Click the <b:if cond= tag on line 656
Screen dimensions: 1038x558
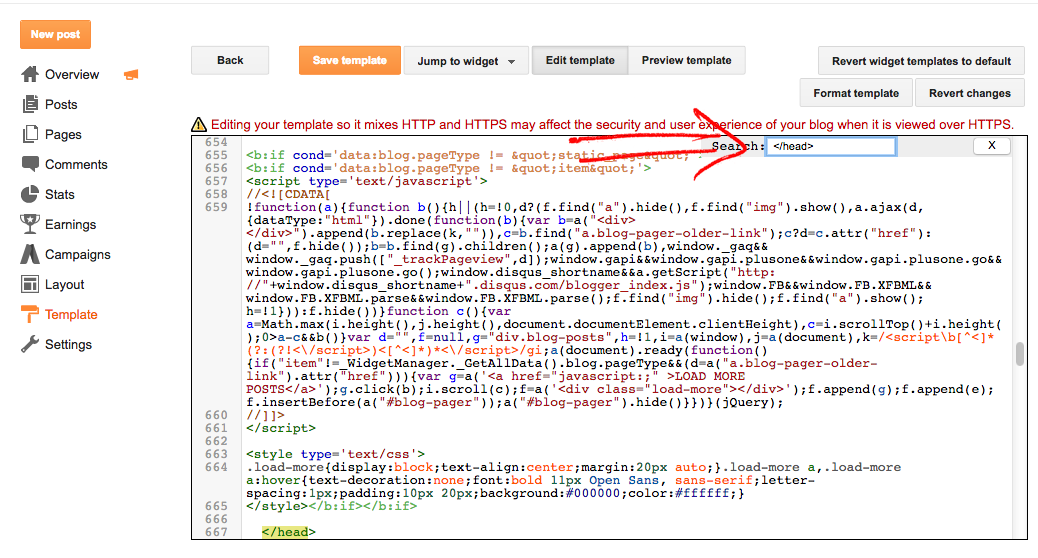click(x=448, y=168)
